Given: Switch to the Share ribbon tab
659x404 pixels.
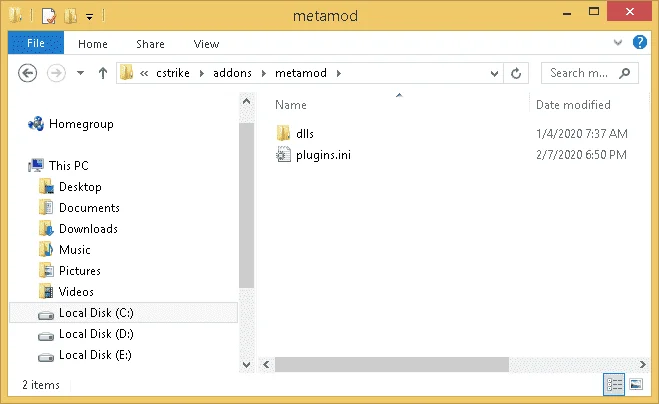Looking at the screenshot, I should pos(150,44).
